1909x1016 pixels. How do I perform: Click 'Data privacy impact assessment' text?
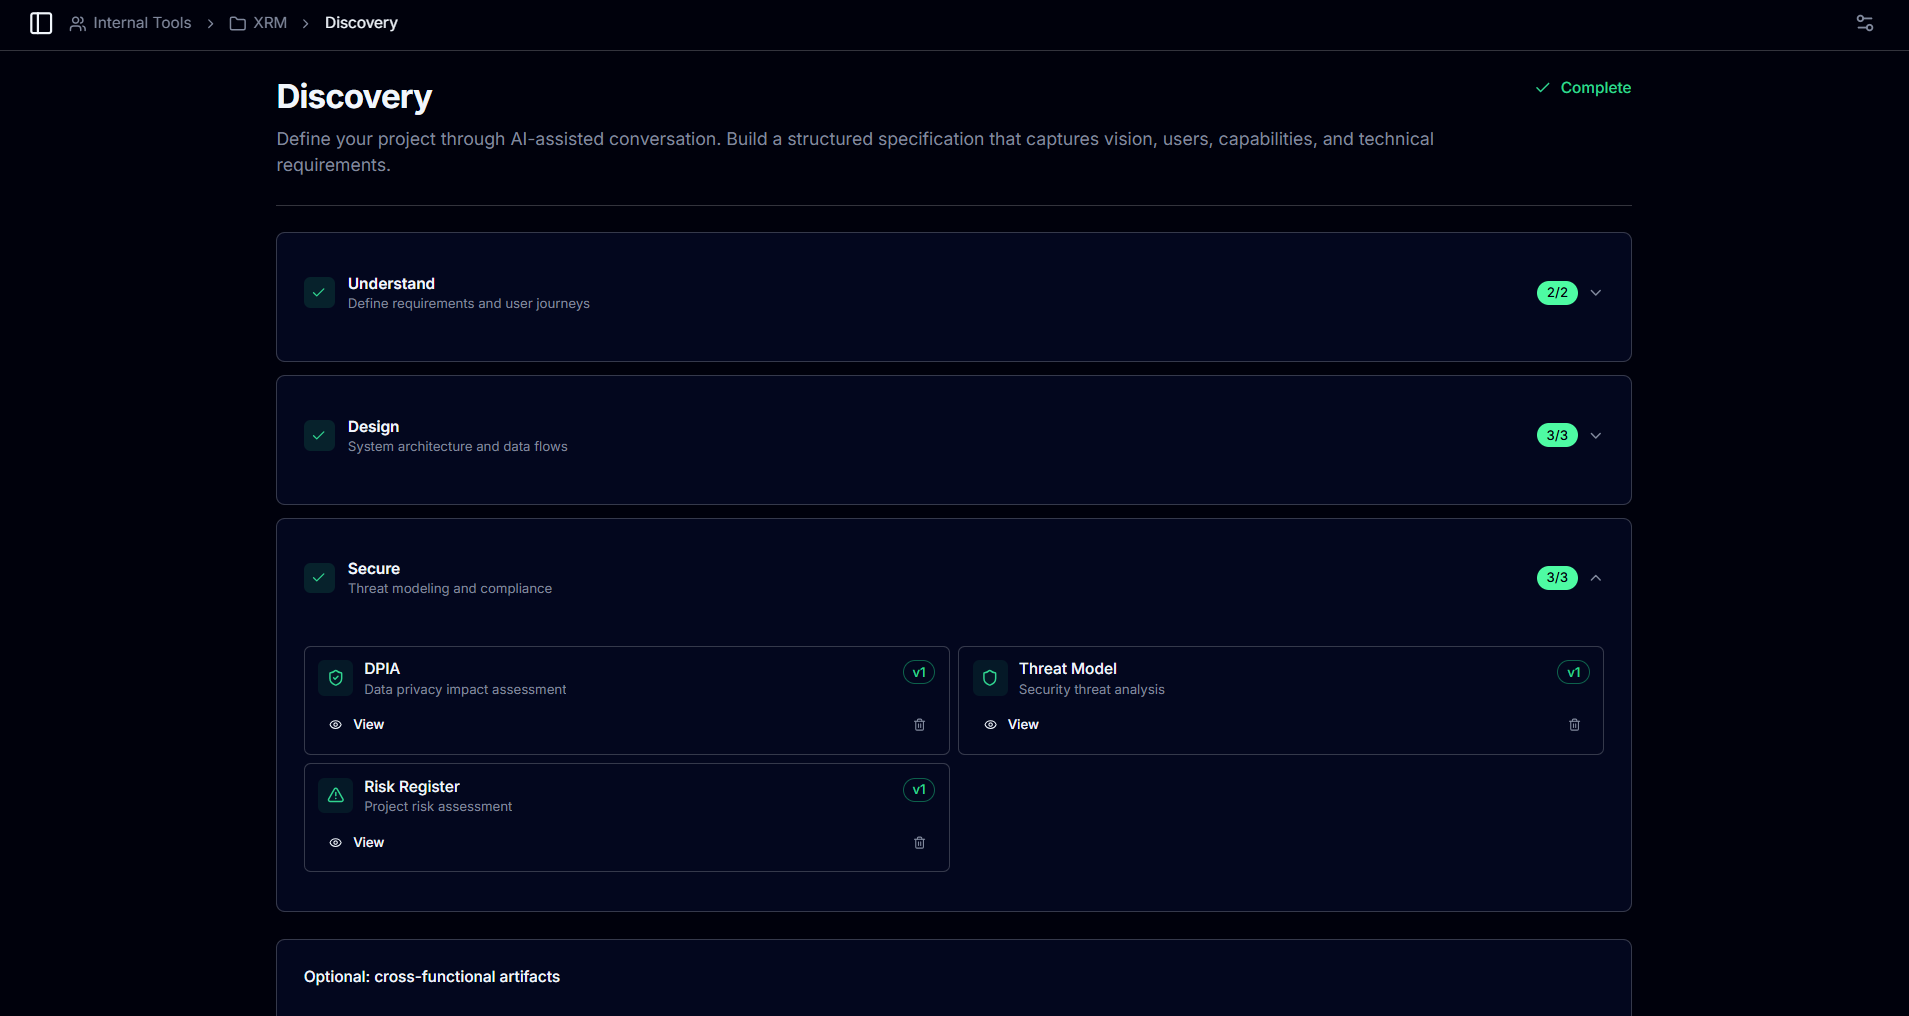(465, 690)
